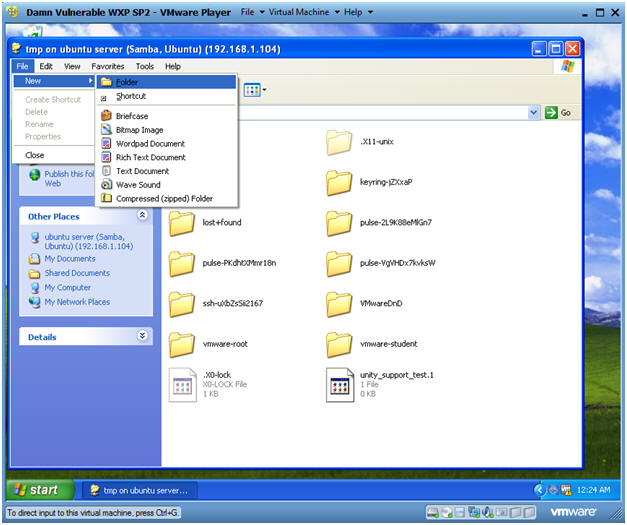Choose Shortcut from the New submenu
627x525 pixels.
pos(166,96)
